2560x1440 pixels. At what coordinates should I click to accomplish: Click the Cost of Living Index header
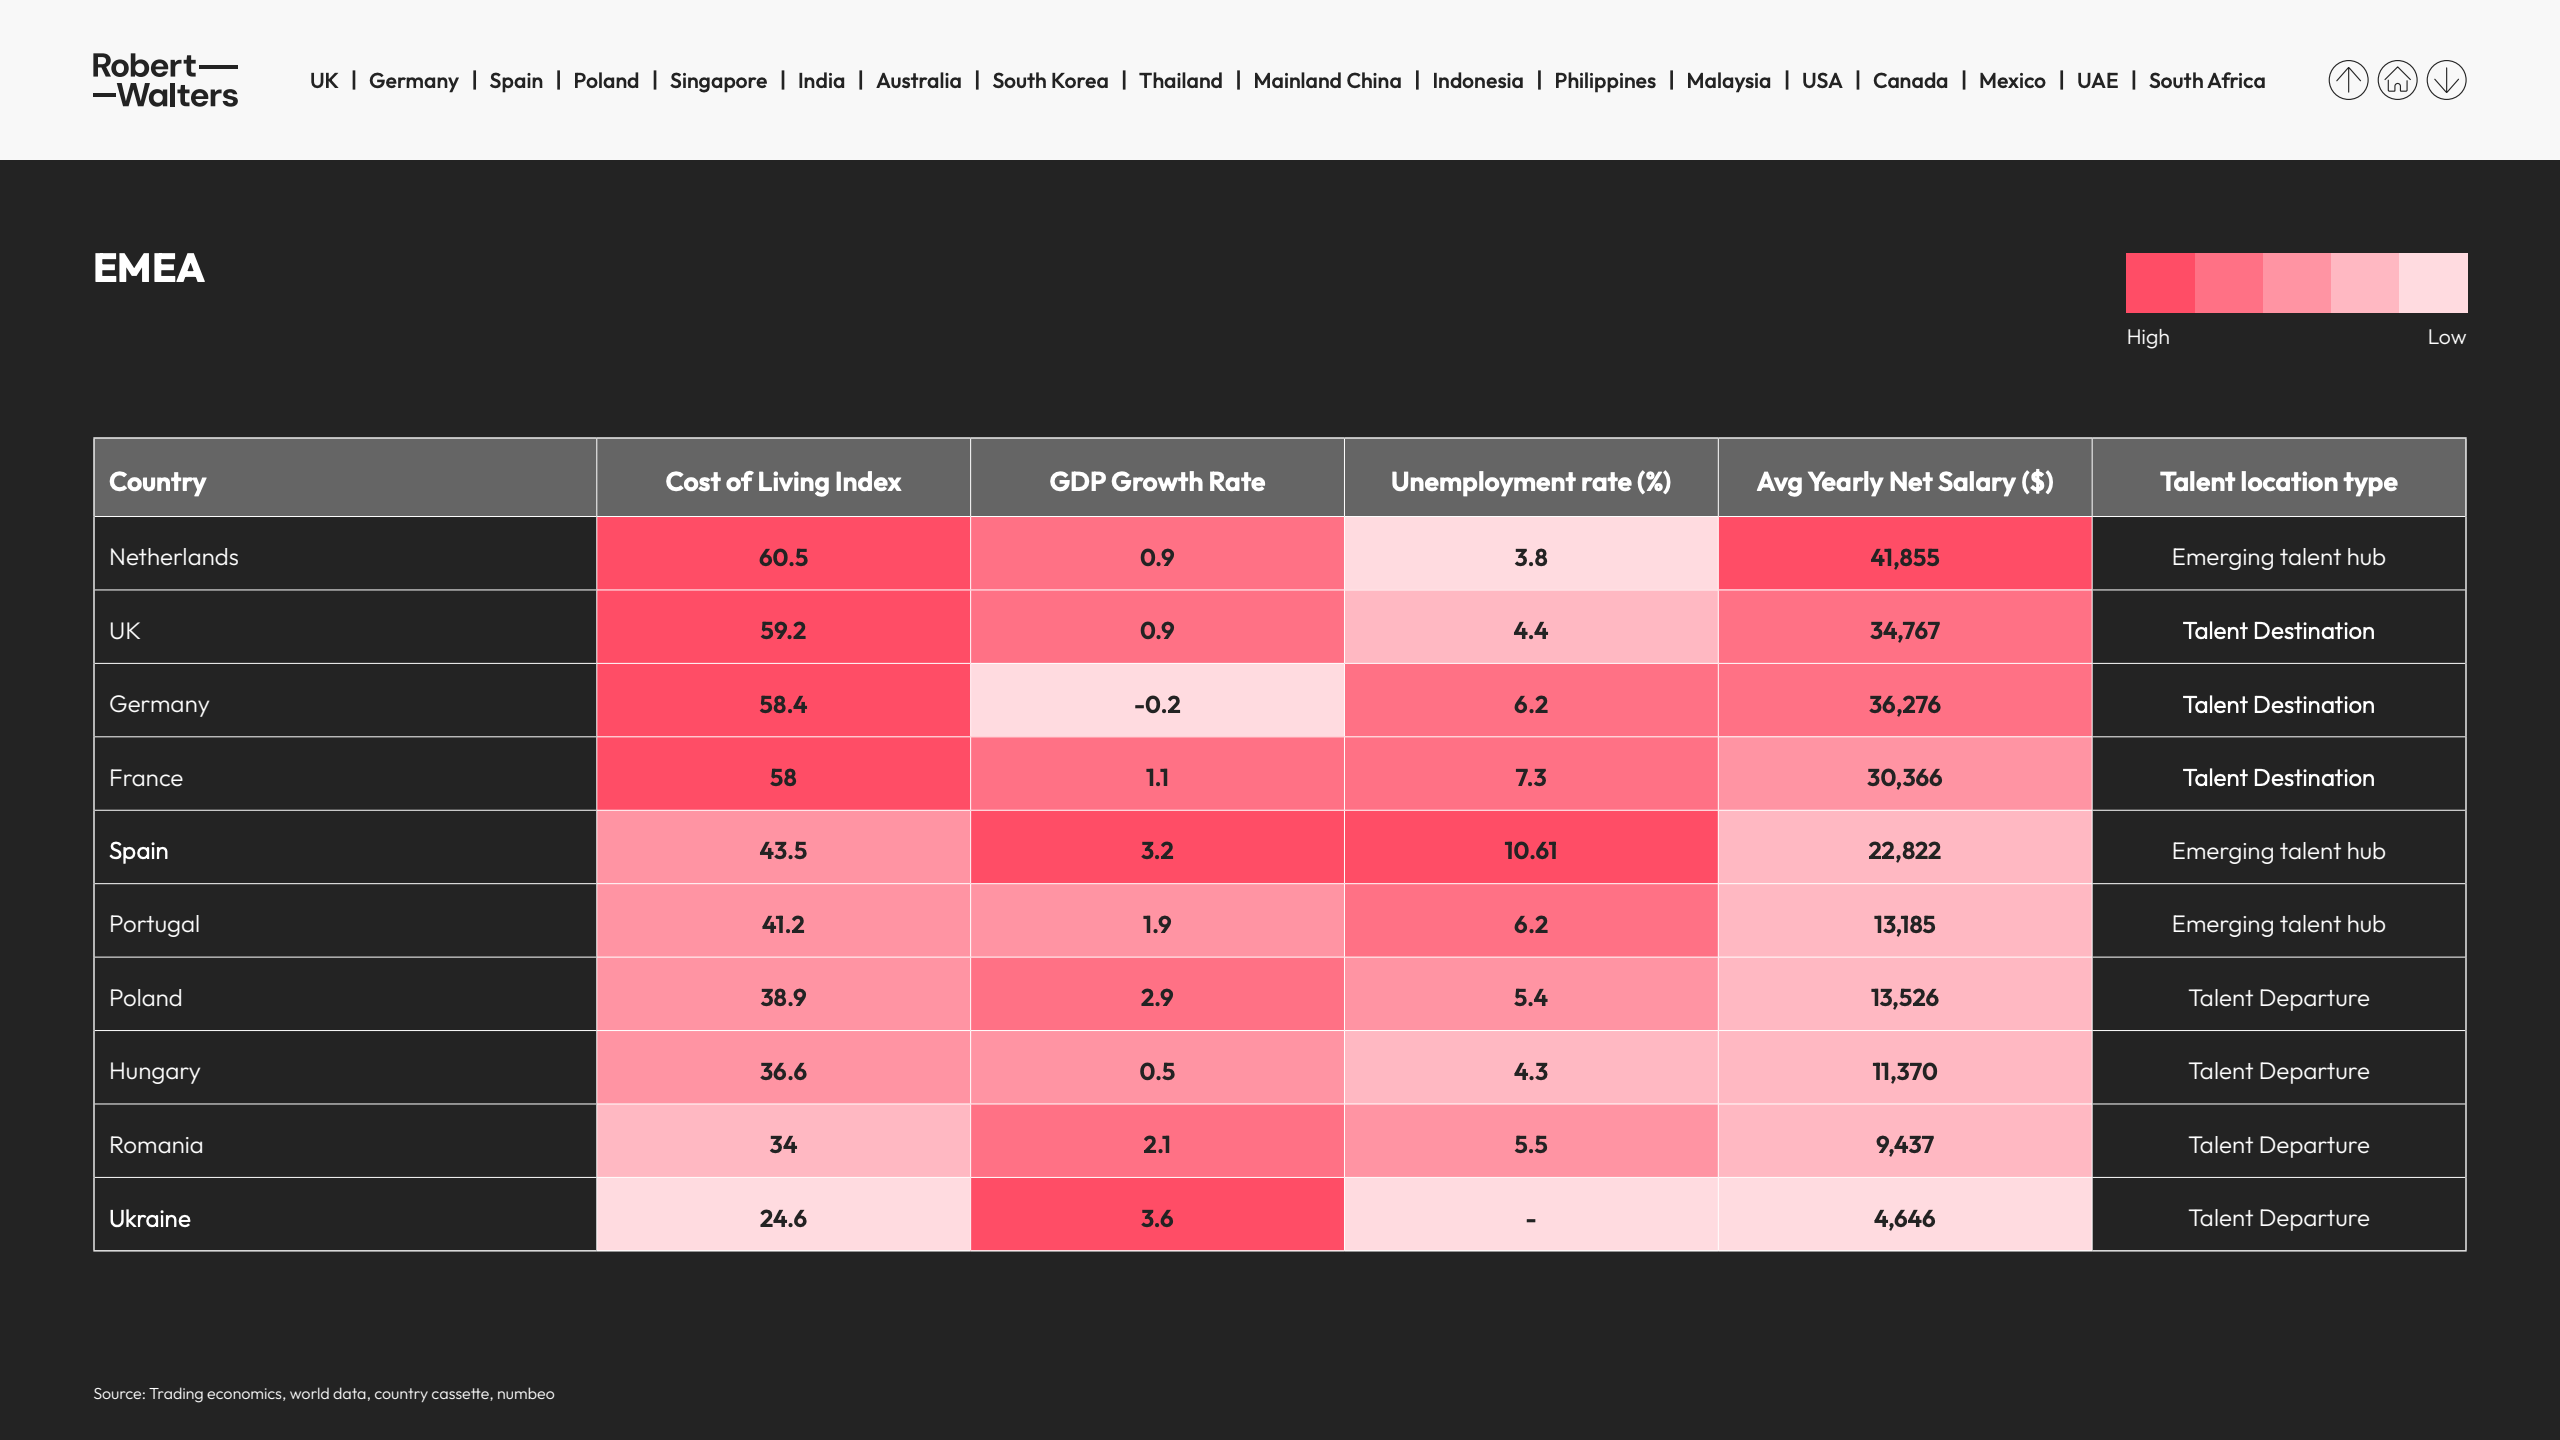783,481
